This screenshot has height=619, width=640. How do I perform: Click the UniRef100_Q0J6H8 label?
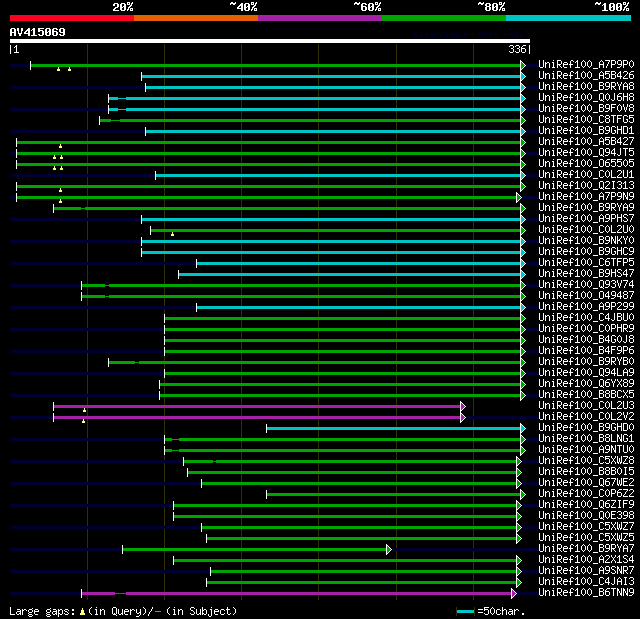(586, 98)
